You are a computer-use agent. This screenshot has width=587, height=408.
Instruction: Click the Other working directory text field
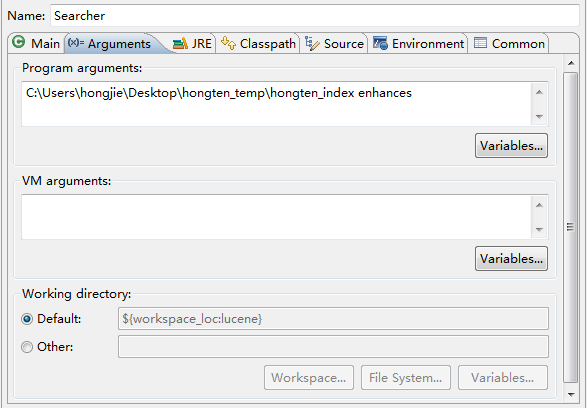pos(334,347)
